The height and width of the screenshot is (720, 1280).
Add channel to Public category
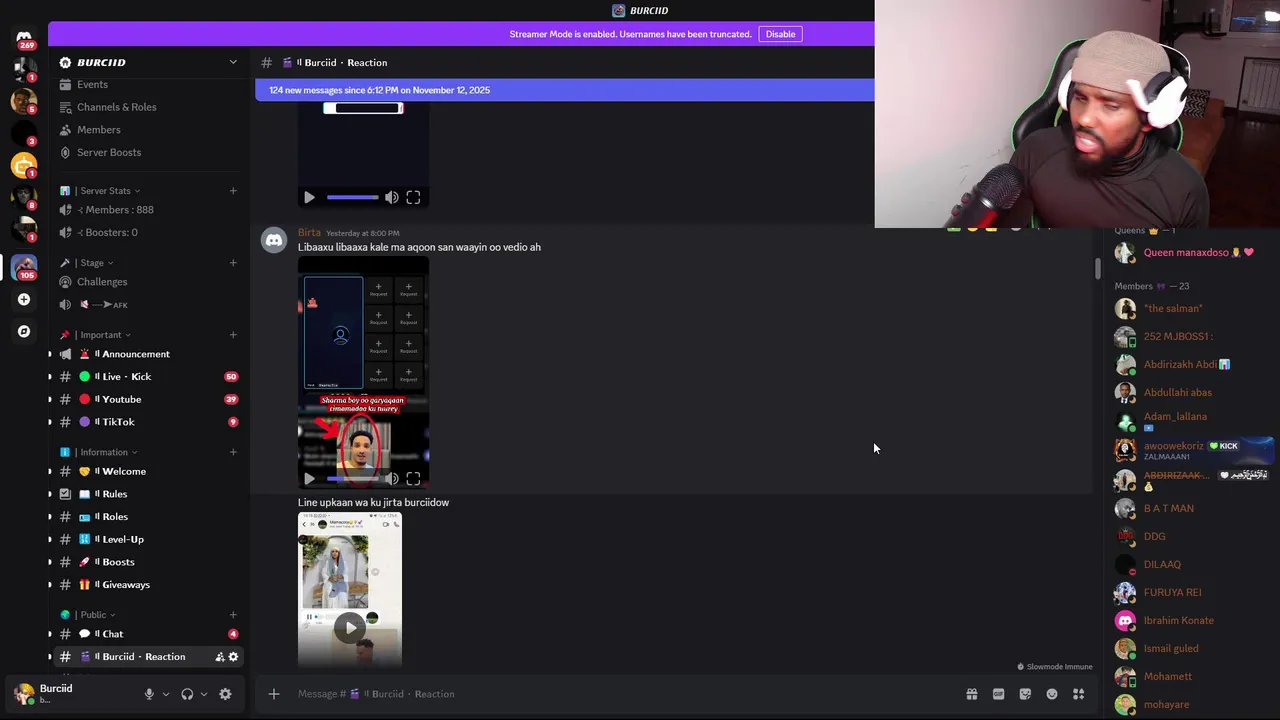[233, 615]
